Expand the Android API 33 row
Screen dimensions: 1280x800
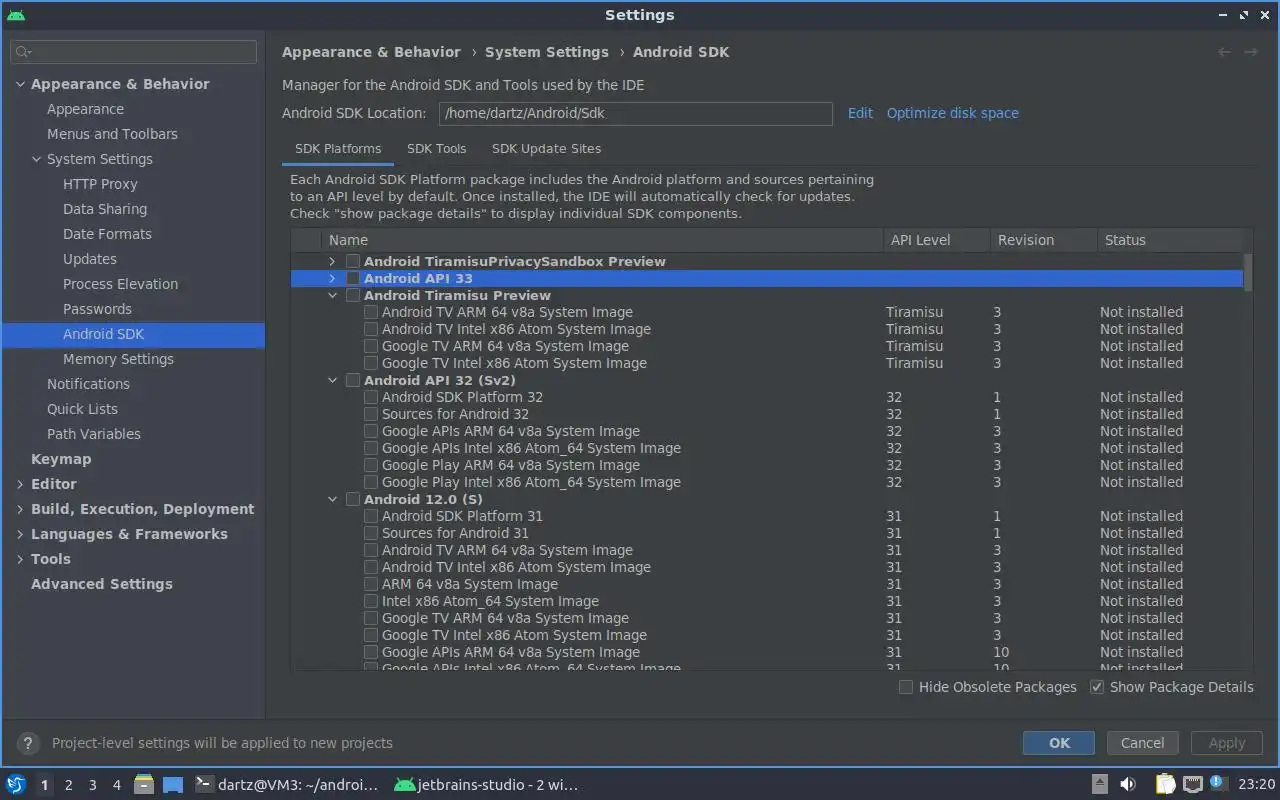click(x=333, y=279)
